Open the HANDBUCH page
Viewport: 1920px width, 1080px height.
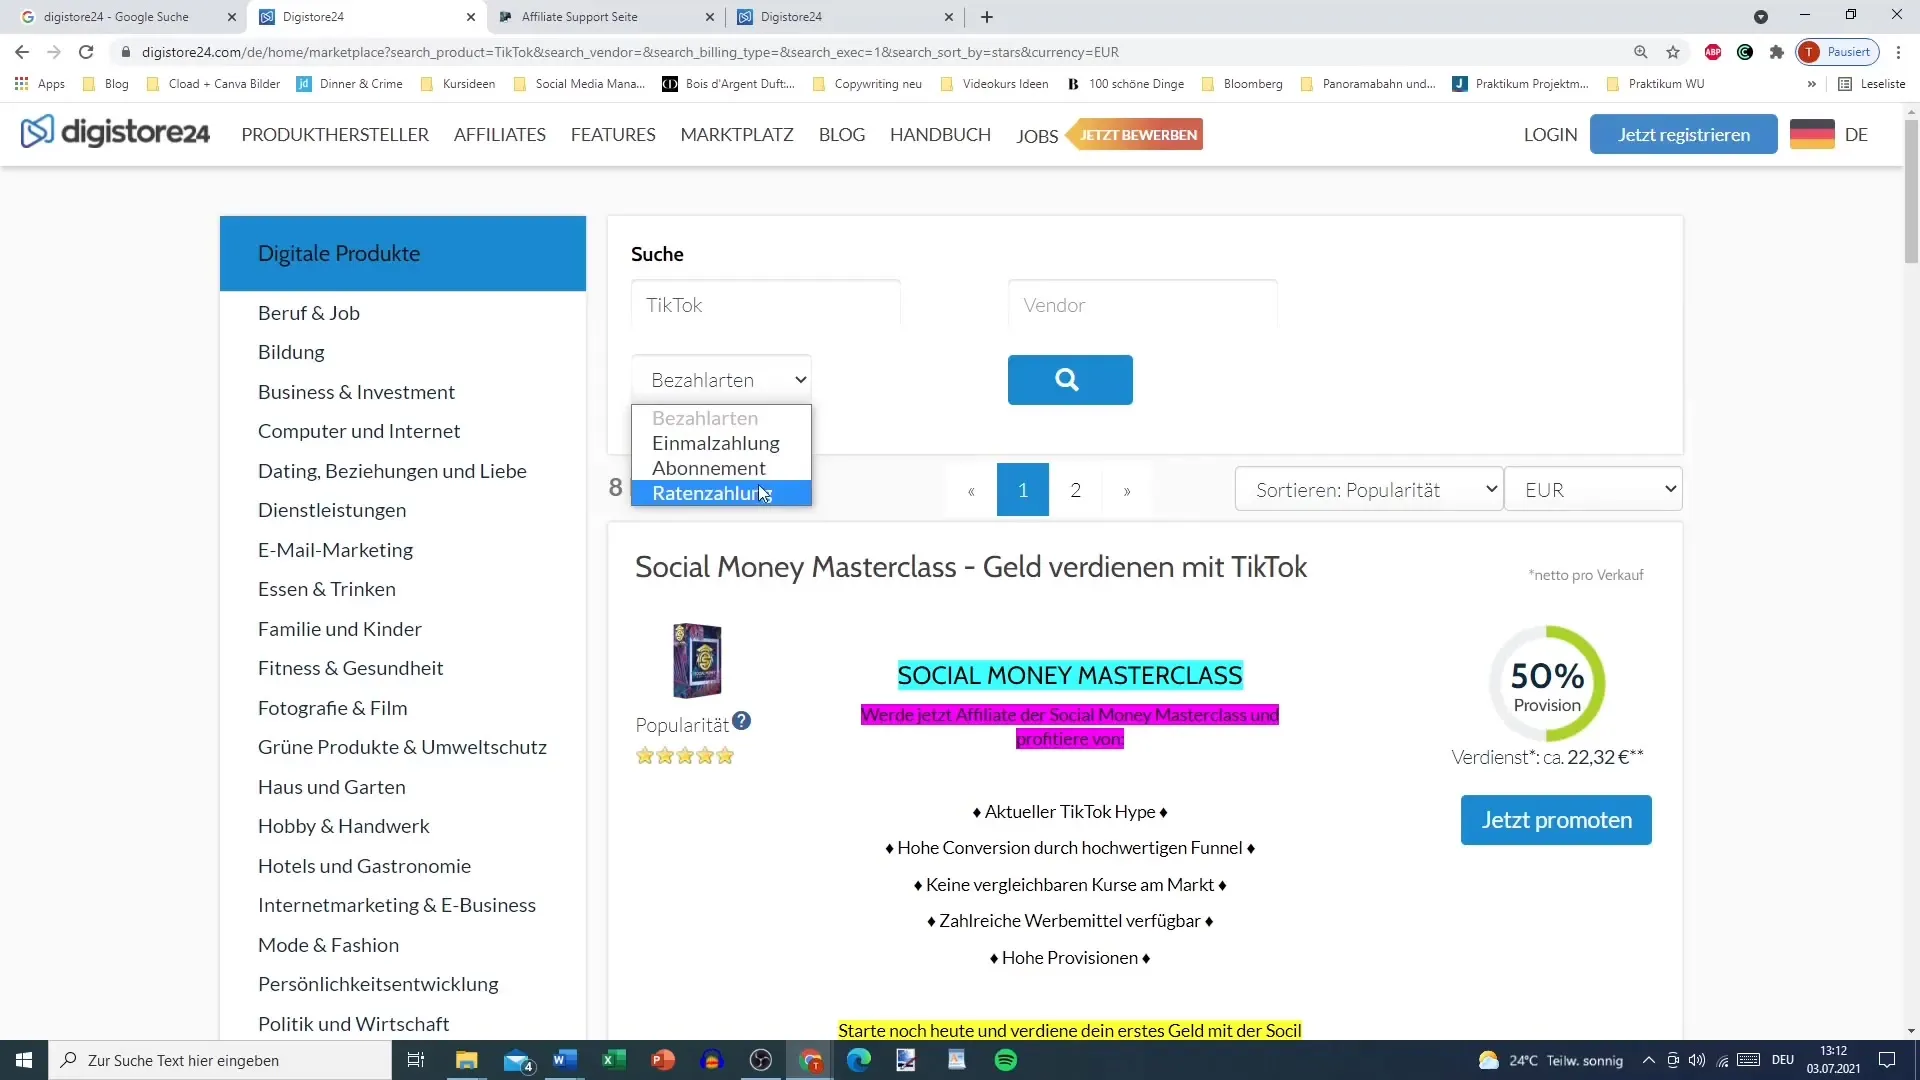point(940,135)
